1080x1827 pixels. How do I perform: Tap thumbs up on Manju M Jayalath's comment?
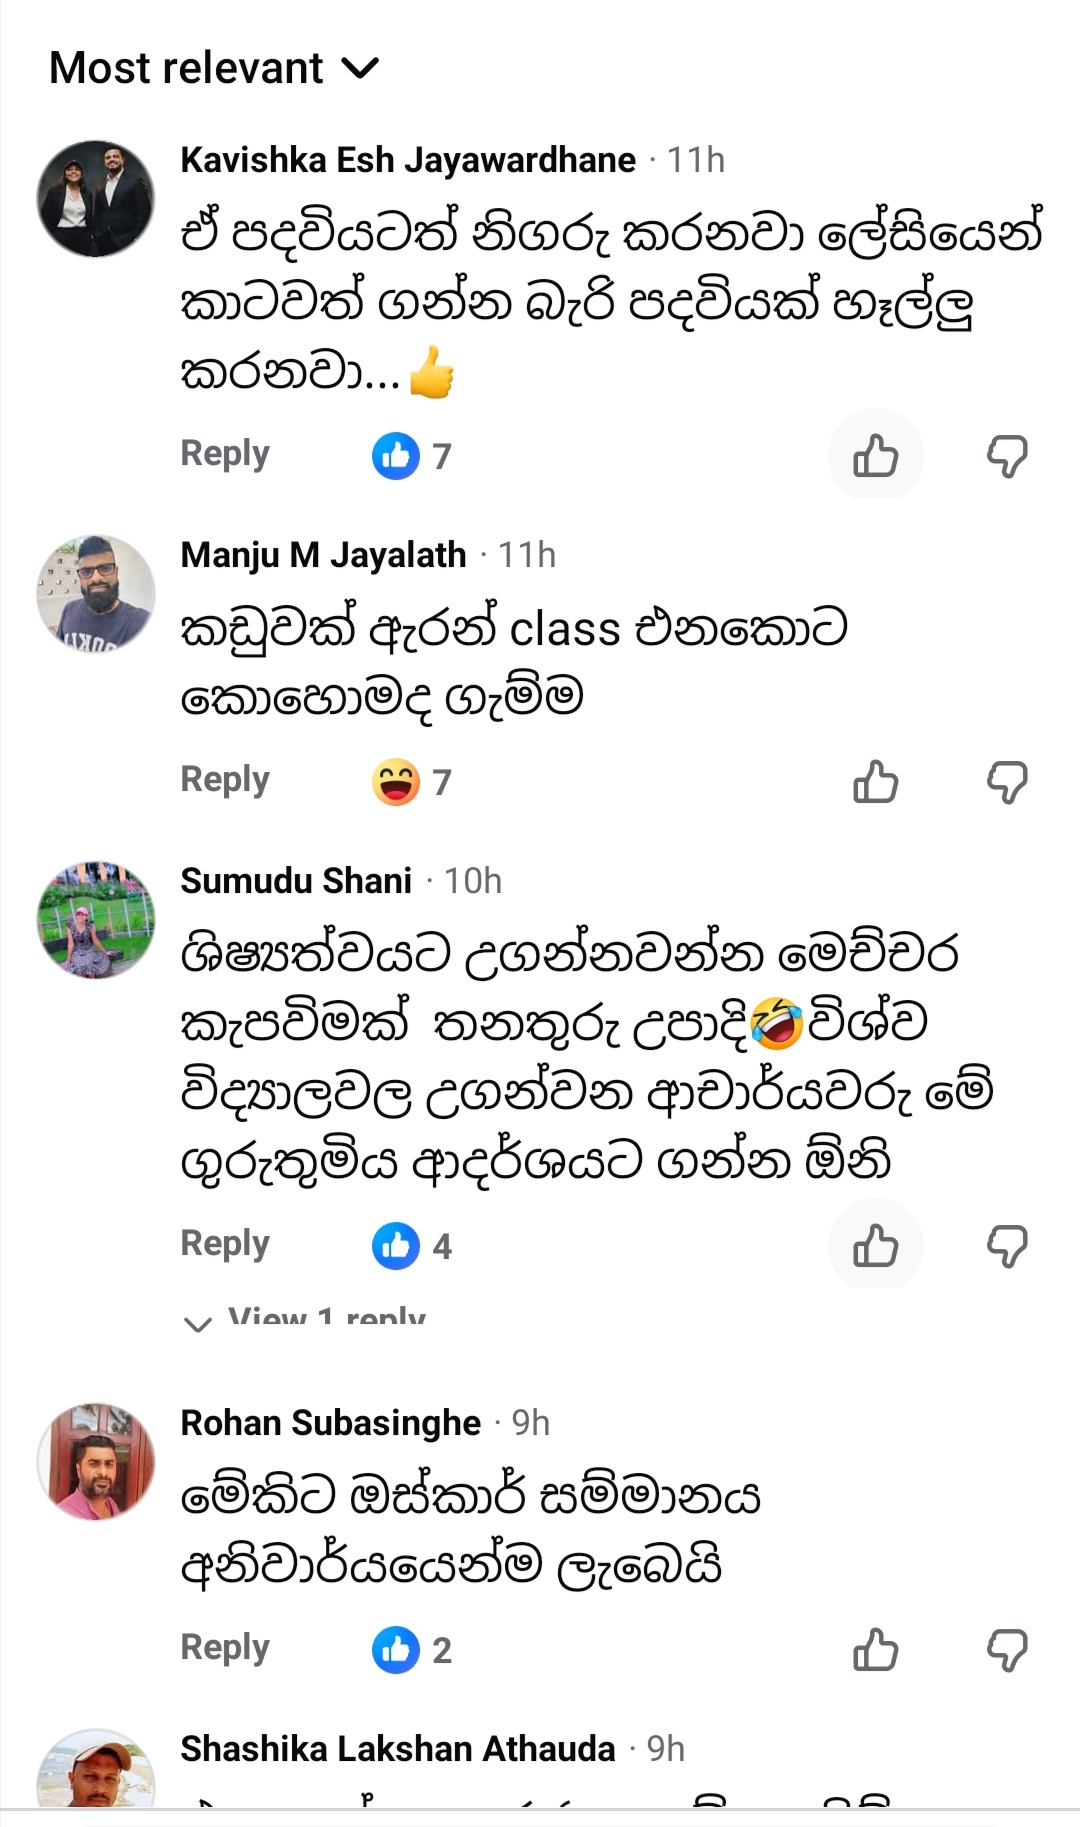pos(875,782)
